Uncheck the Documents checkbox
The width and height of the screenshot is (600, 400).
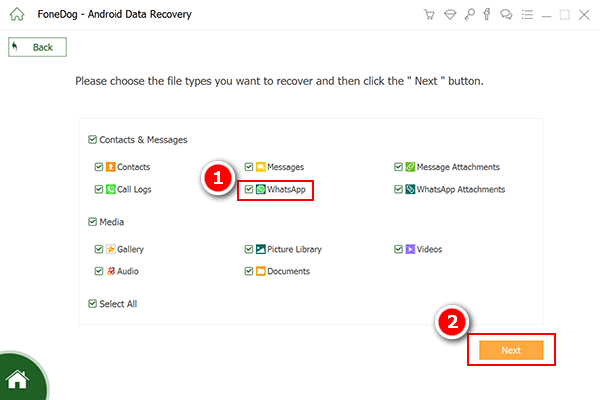click(x=248, y=271)
